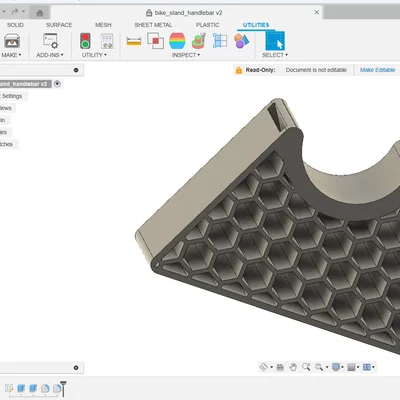Click the parameters table icon in Utility group
The height and width of the screenshot is (400, 400).
(x=107, y=41)
